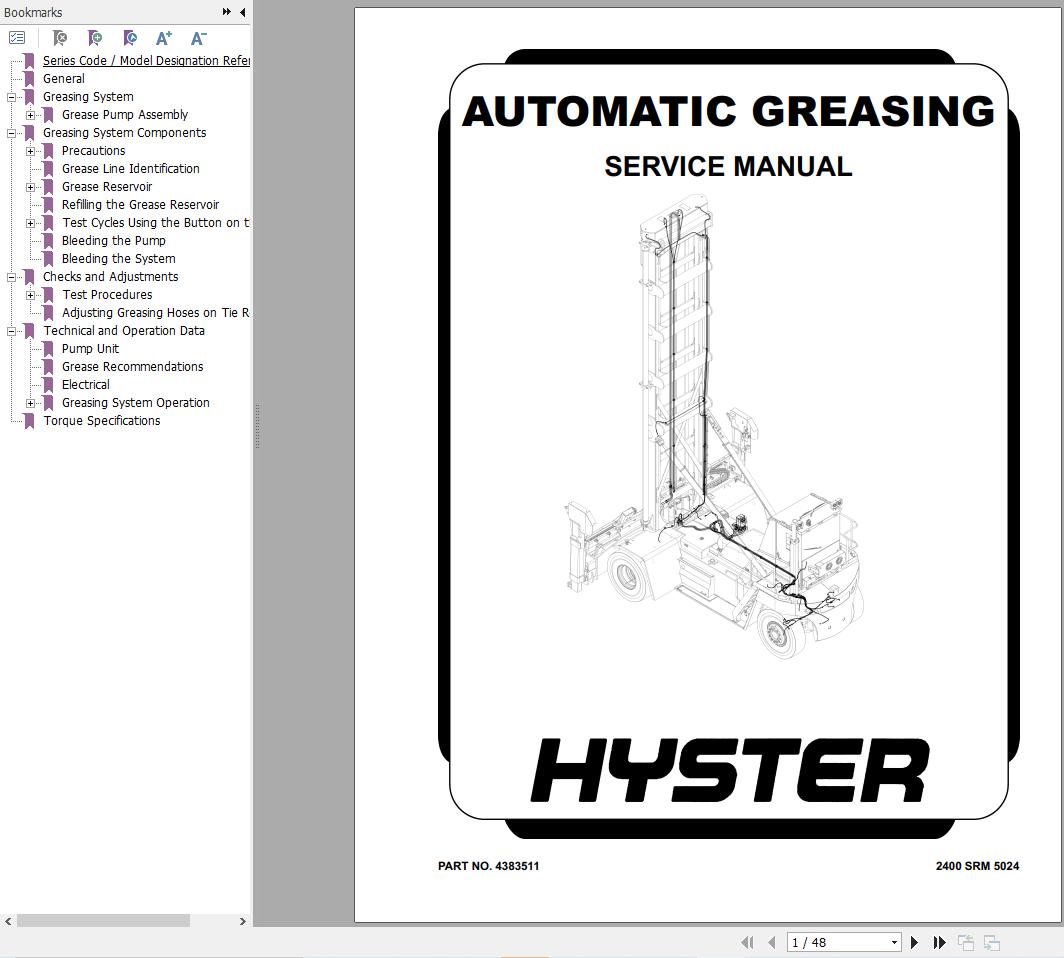The width and height of the screenshot is (1064, 958).
Task: Open Greasing System Operation bookmark
Action: [136, 402]
